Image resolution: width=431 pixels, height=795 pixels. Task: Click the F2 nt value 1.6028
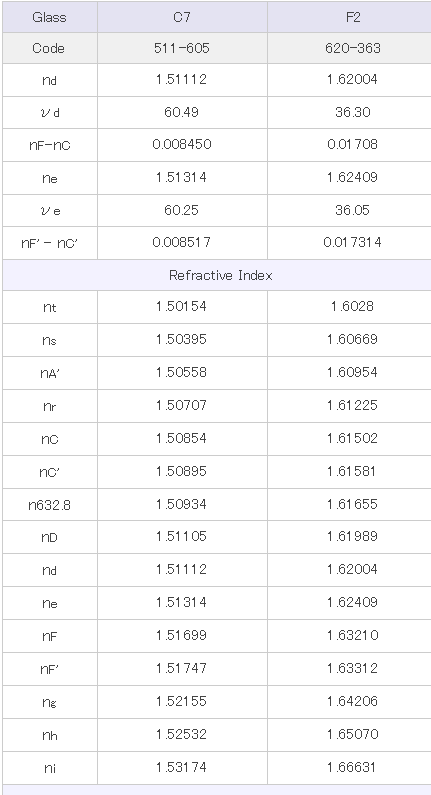(x=352, y=306)
